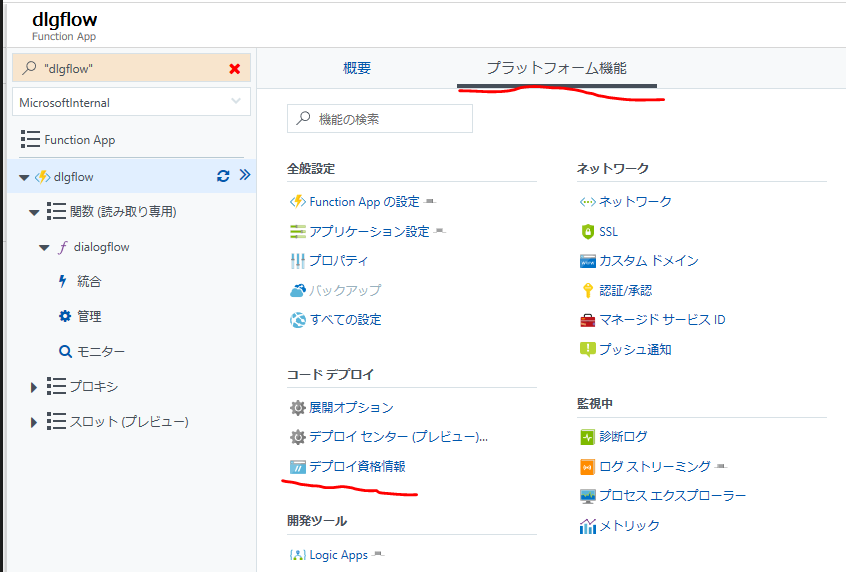Collapse the dialogflow function node
The width and height of the screenshot is (846, 572).
click(x=44, y=248)
